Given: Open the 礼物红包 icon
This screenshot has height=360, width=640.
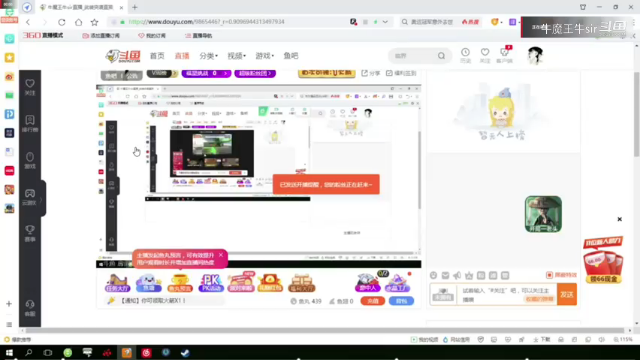Looking at the screenshot, I should tap(270, 282).
